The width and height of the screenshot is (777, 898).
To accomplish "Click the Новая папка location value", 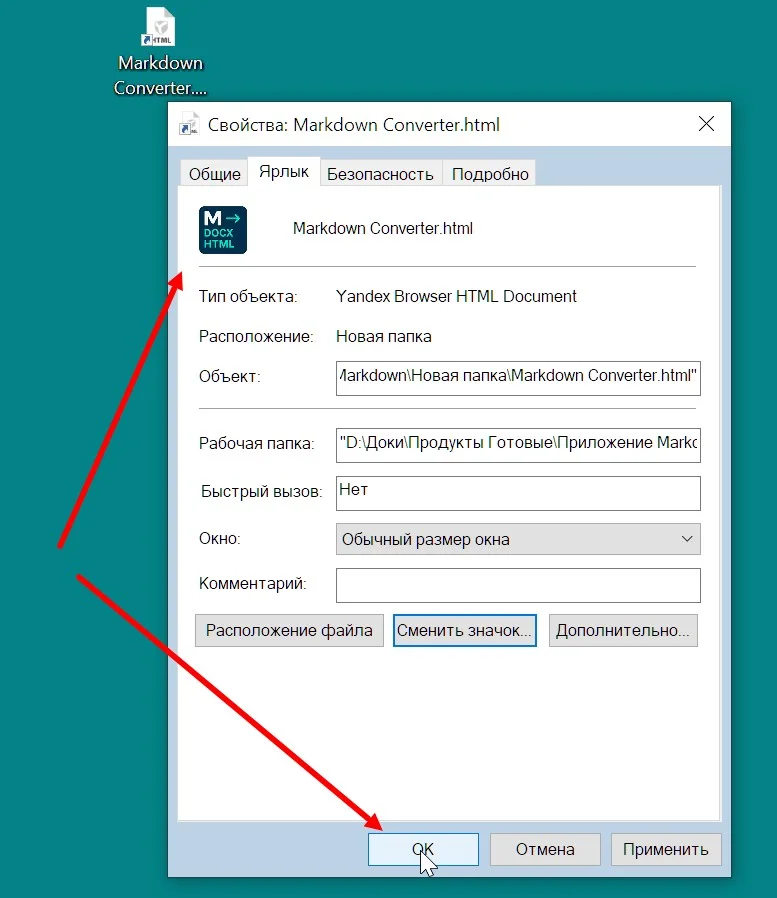I will (x=384, y=336).
